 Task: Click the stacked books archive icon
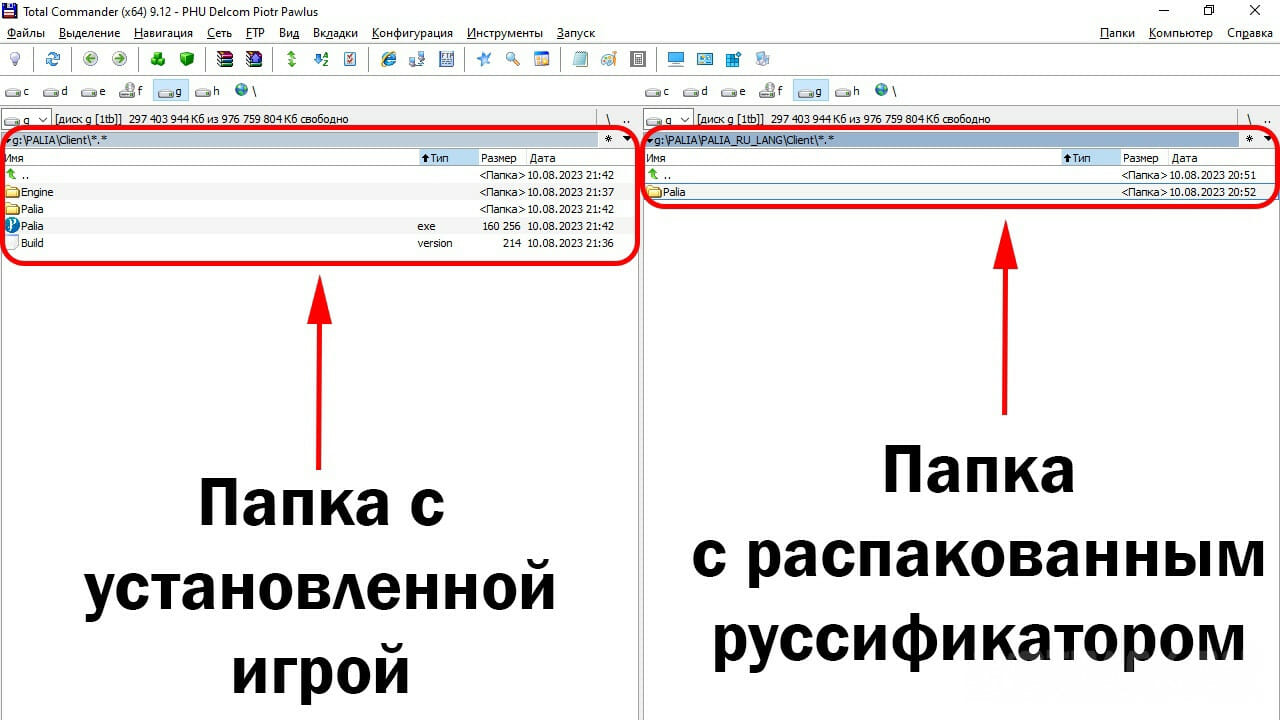point(225,59)
